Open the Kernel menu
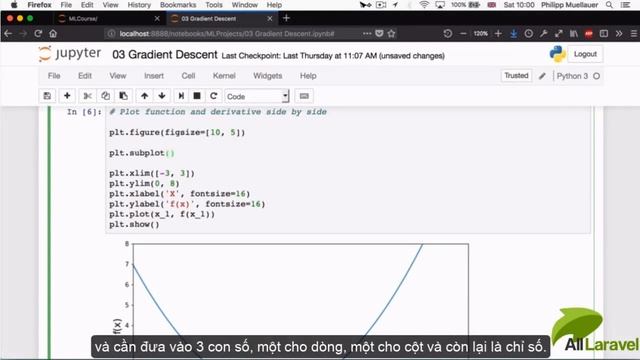The width and height of the screenshot is (640, 360). (224, 76)
